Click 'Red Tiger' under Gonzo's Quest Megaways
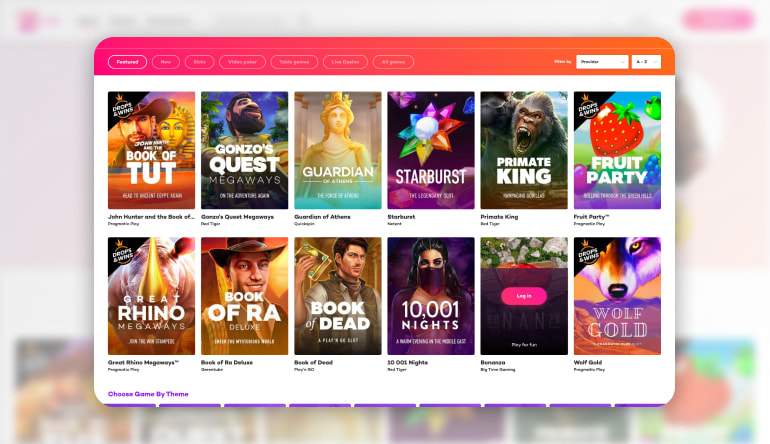Screen dimensions: 770x444 pyautogui.click(x=210, y=223)
